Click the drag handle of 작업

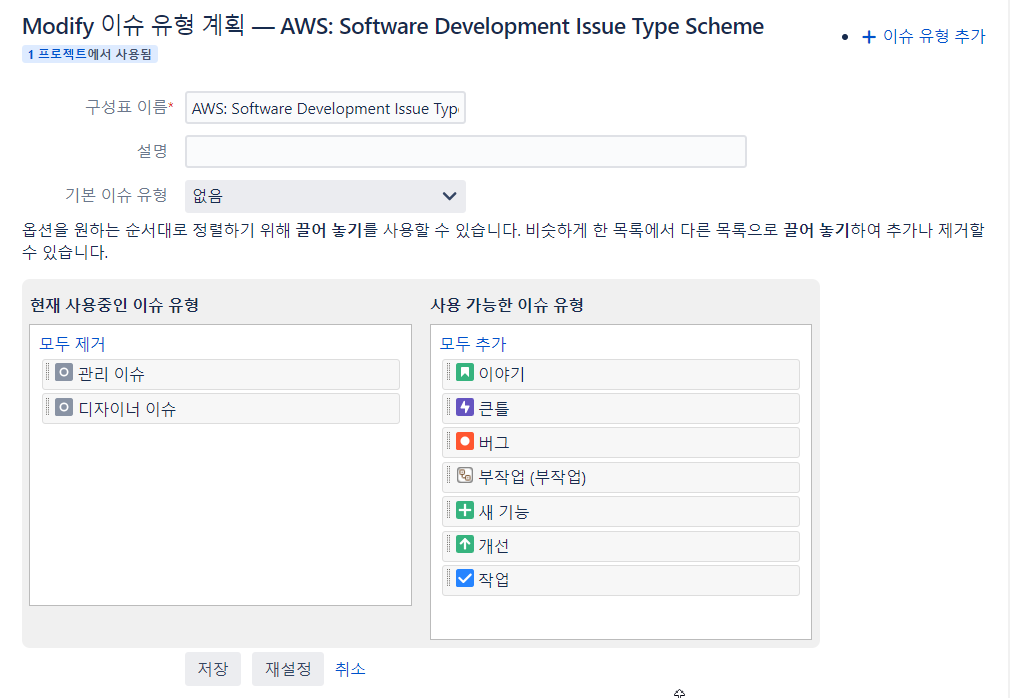pyautogui.click(x=448, y=578)
